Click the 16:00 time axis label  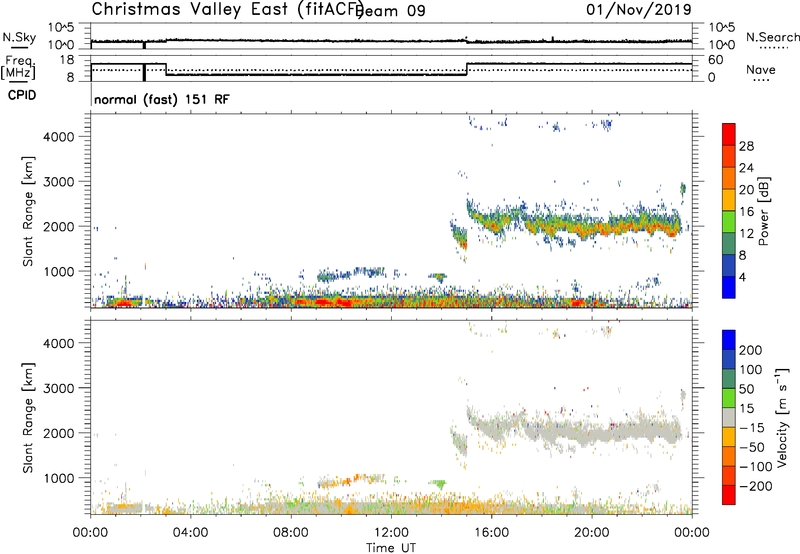[491, 533]
